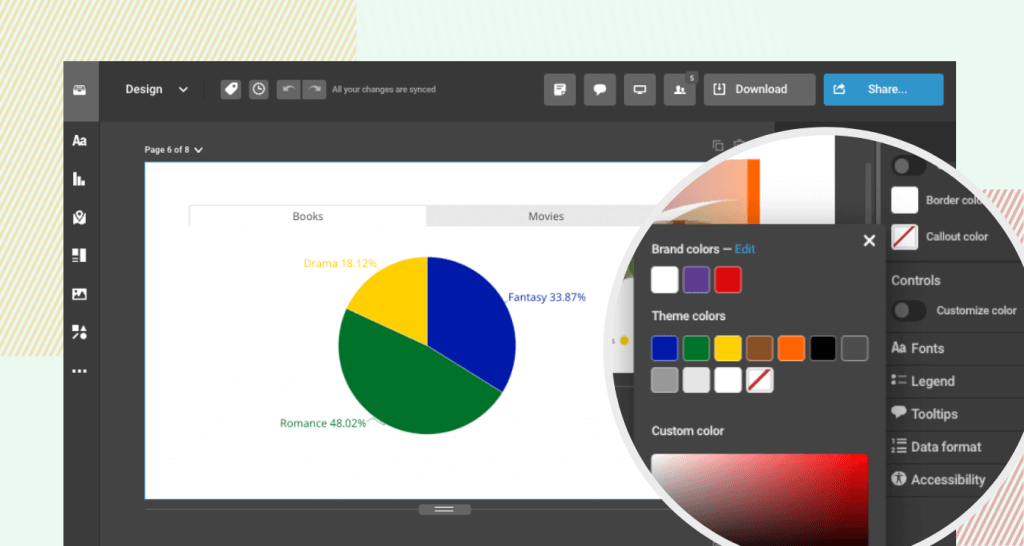Open the Design dropdown menu
The image size is (1024, 546).
(157, 89)
